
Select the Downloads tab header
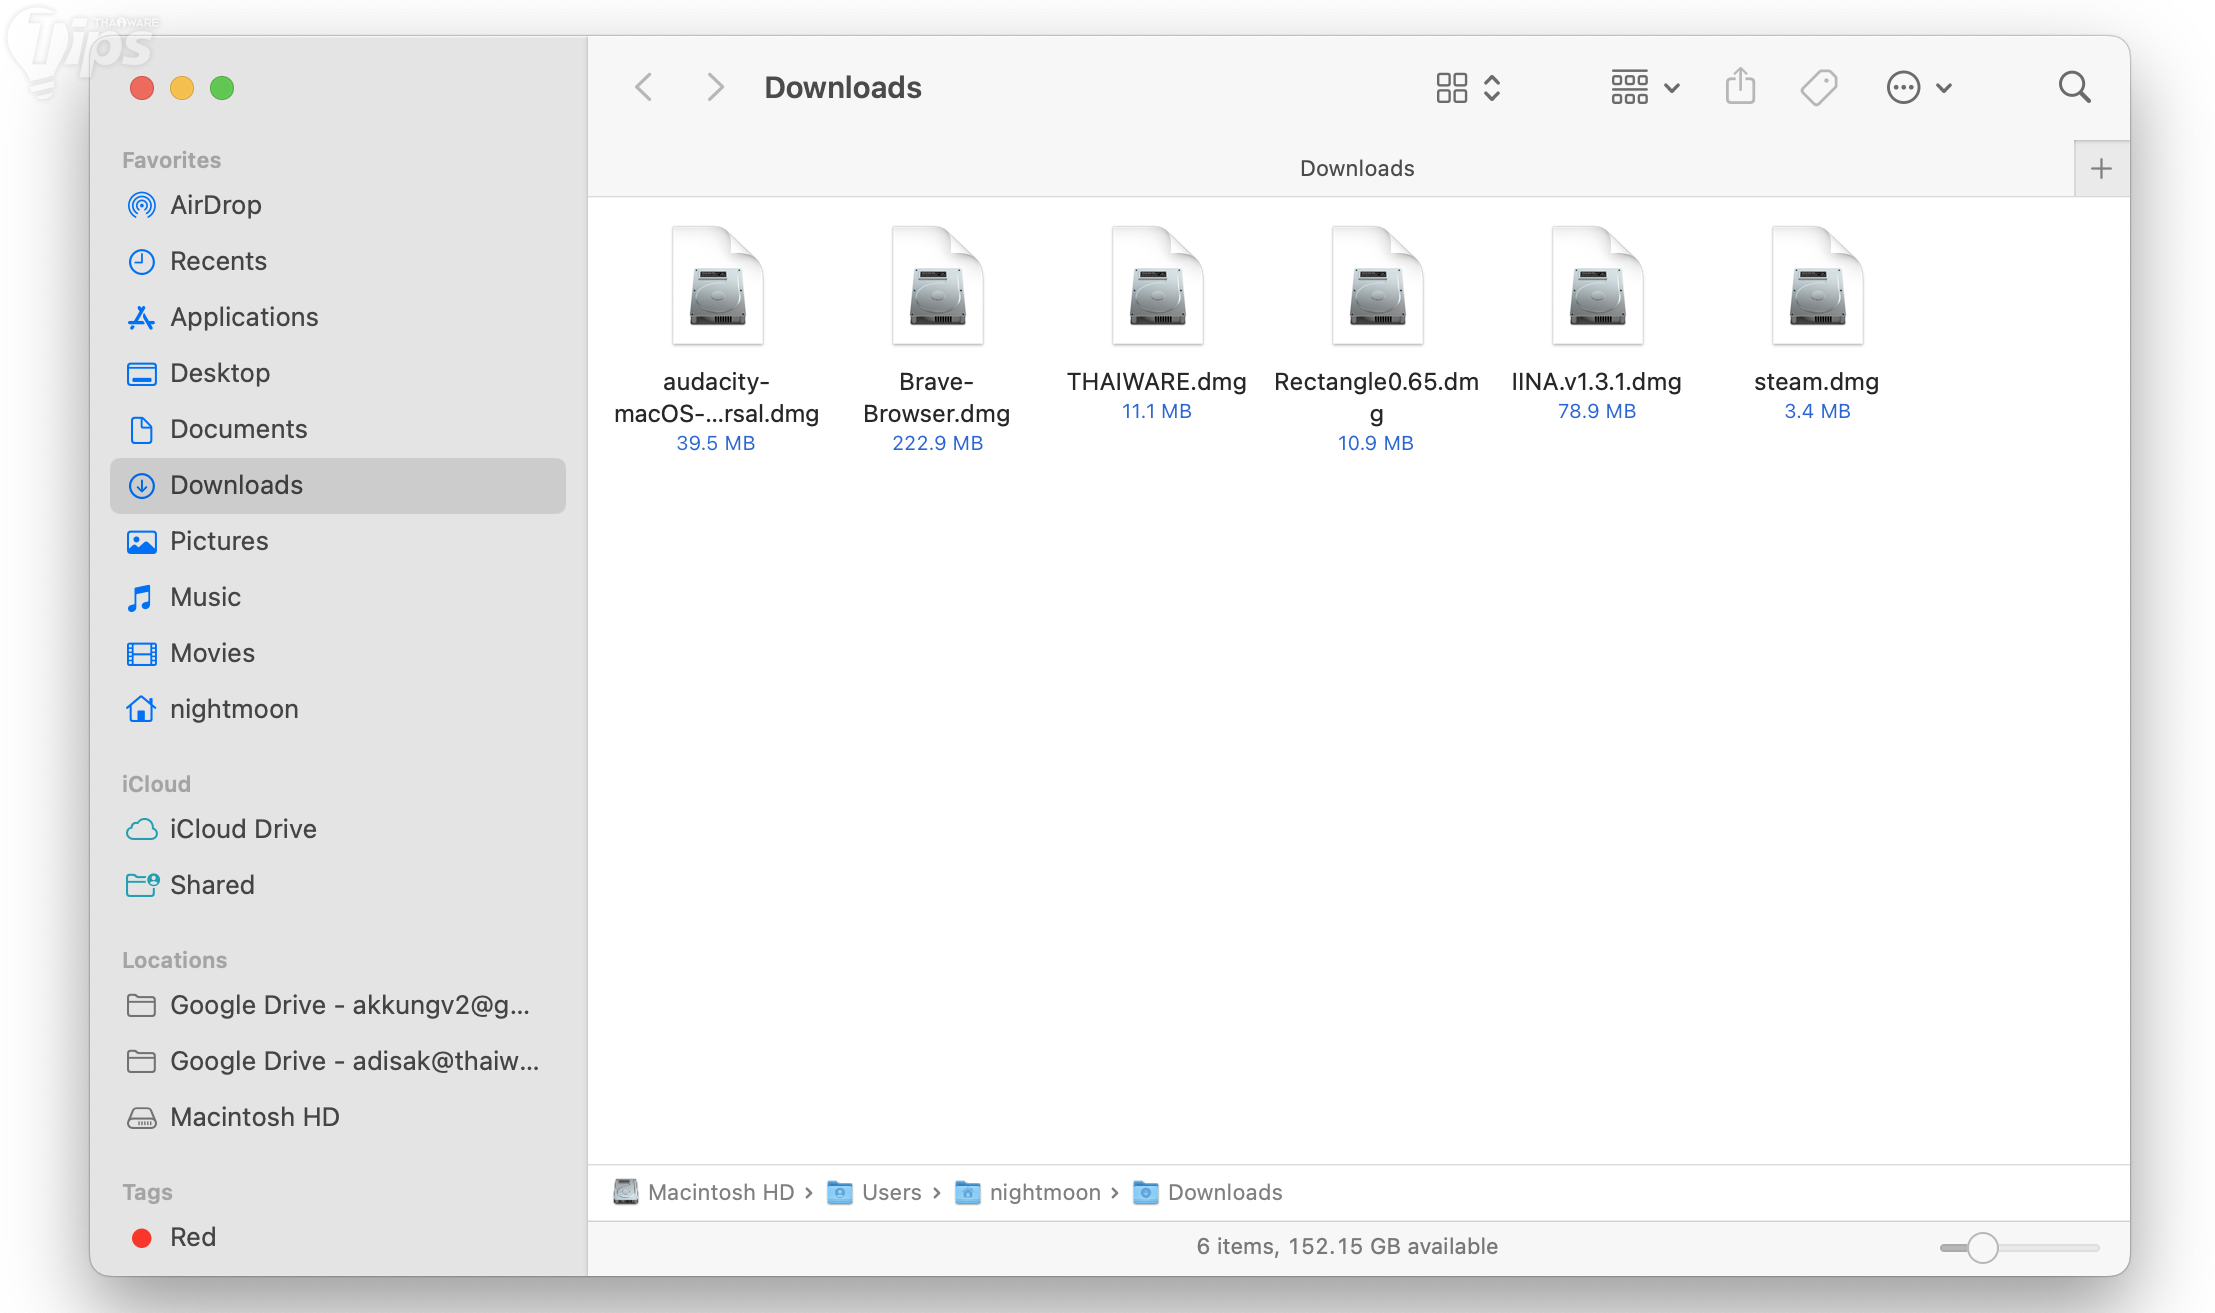[1356, 168]
